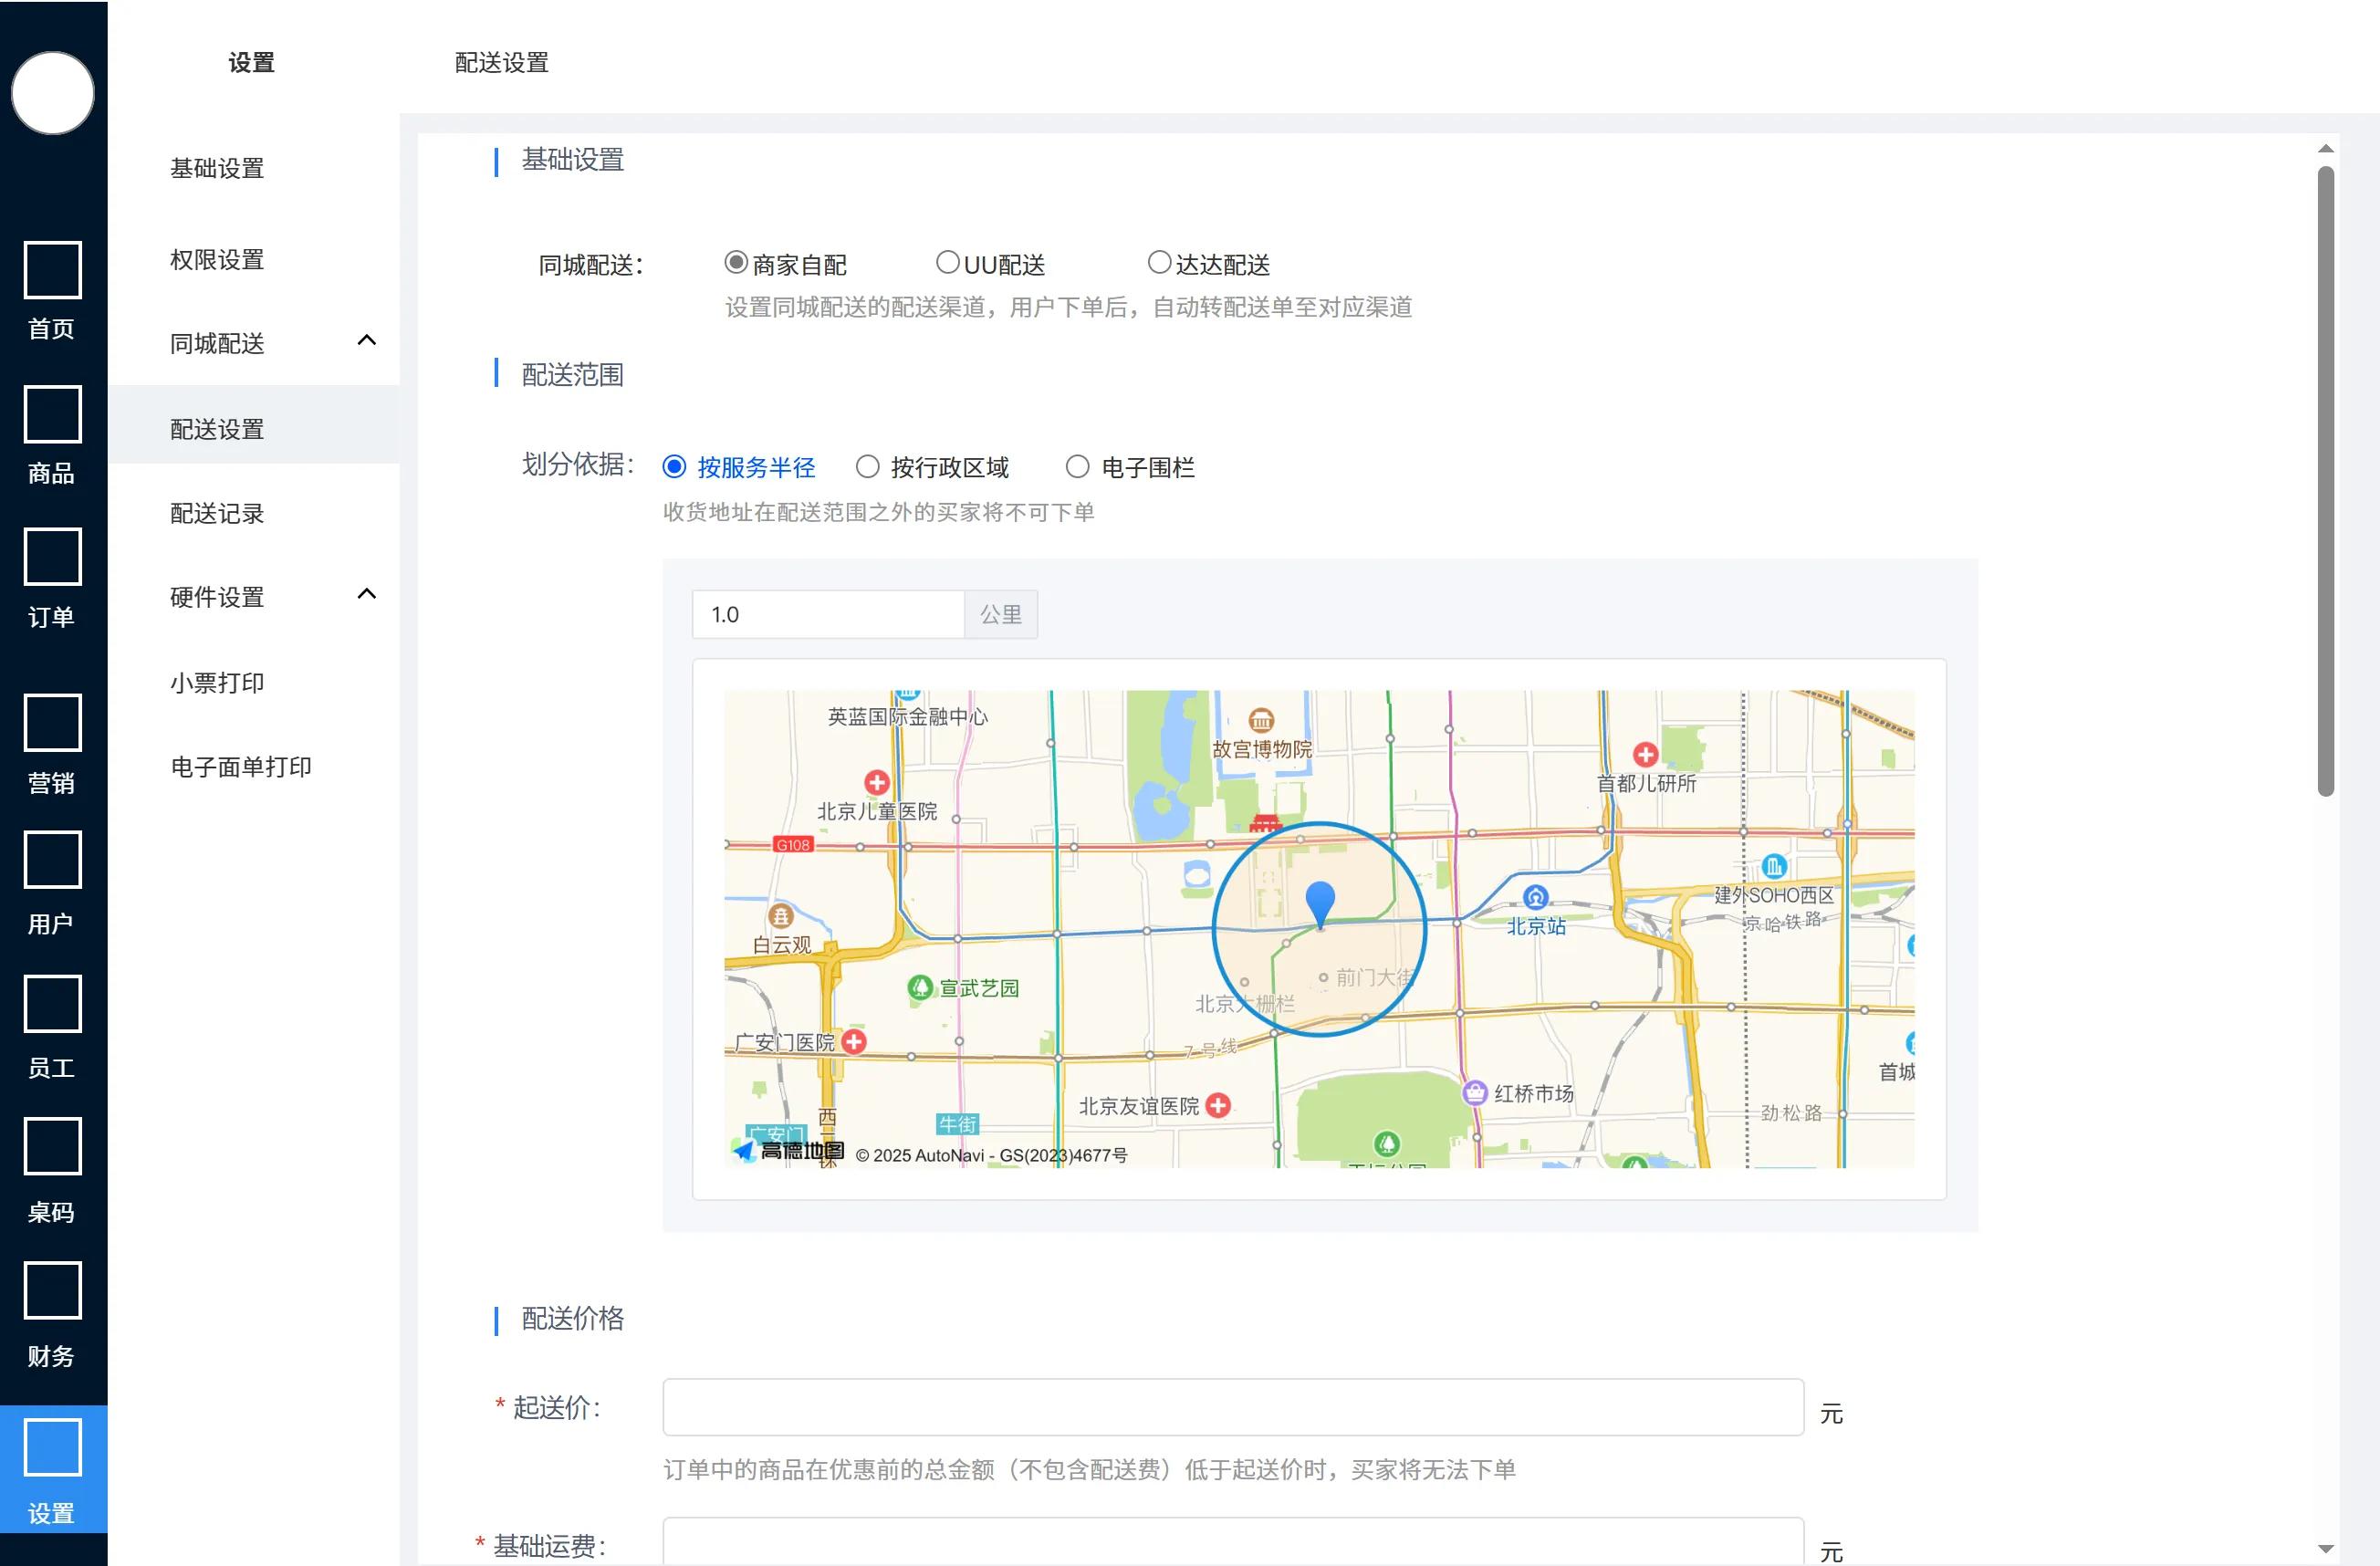Image resolution: width=2380 pixels, height=1566 pixels.
Task: Collapse the 同城配送 menu group
Action: click(366, 341)
